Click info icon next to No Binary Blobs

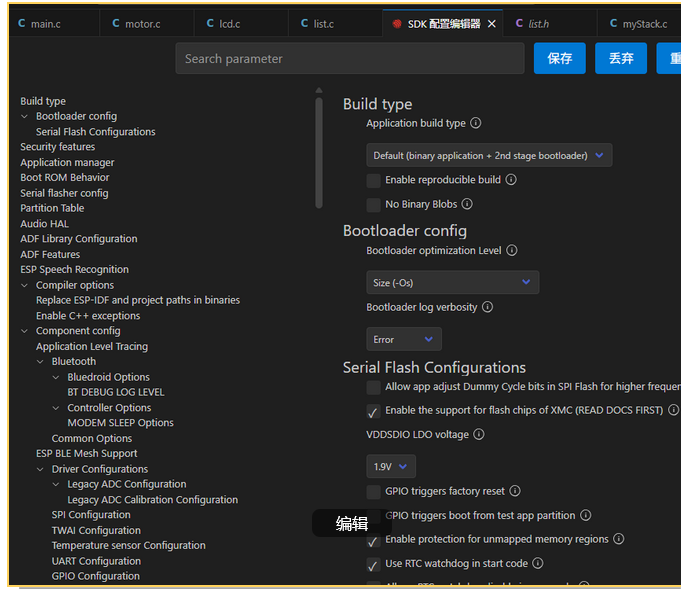pyautogui.click(x=467, y=204)
